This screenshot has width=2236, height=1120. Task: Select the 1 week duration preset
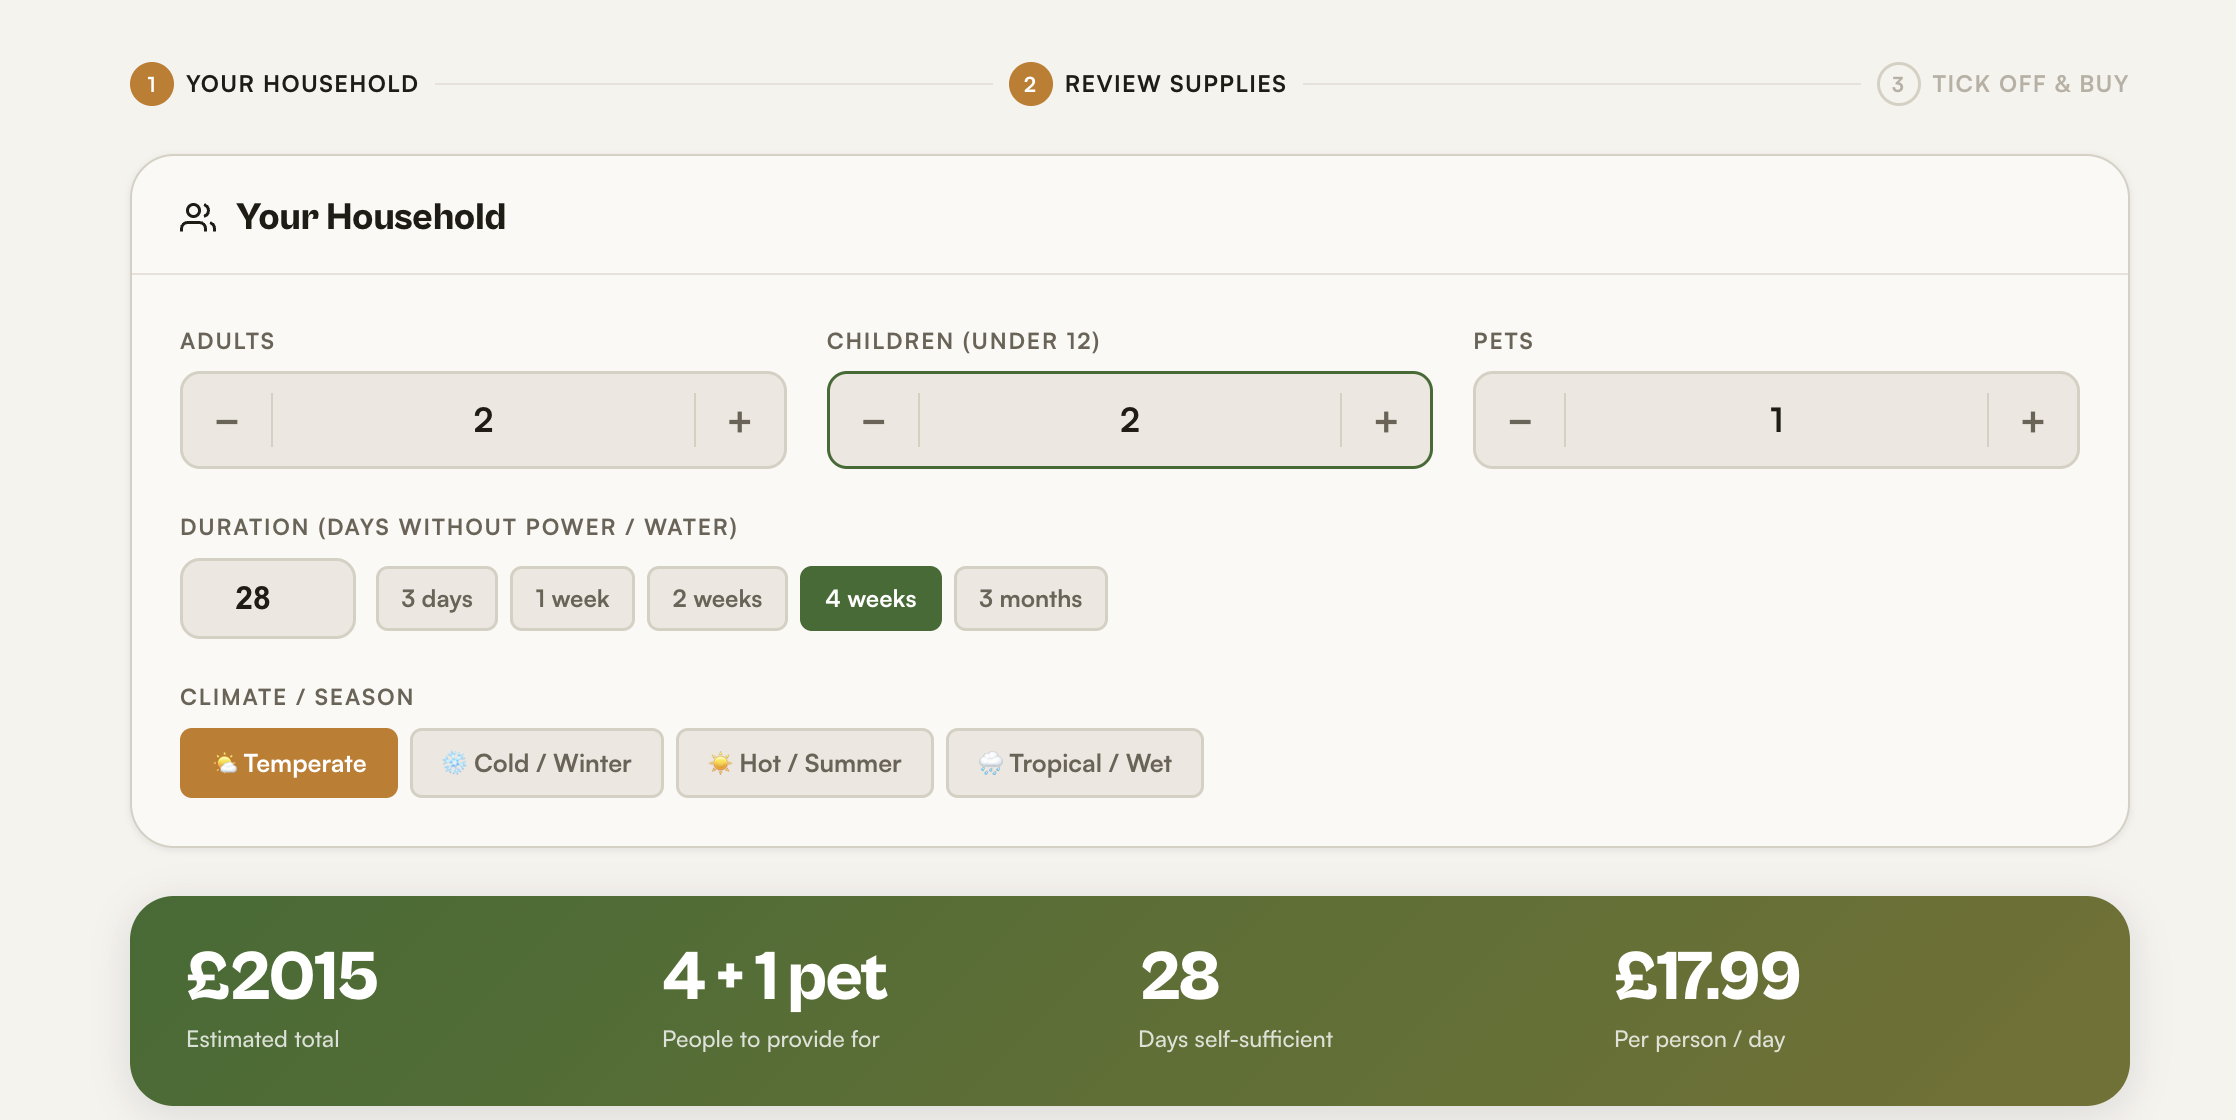point(572,598)
